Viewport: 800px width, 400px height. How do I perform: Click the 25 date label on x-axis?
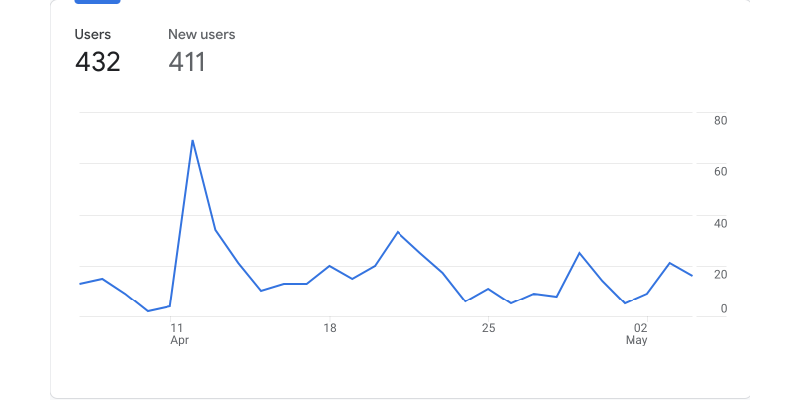(x=488, y=327)
